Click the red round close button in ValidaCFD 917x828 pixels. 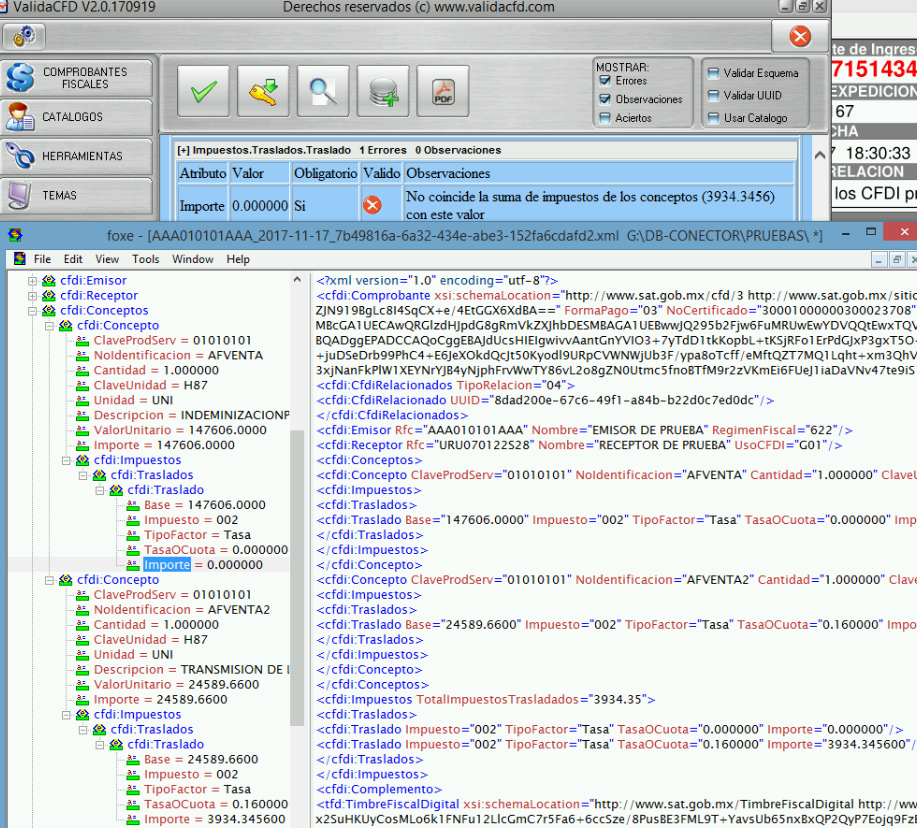pos(799,36)
